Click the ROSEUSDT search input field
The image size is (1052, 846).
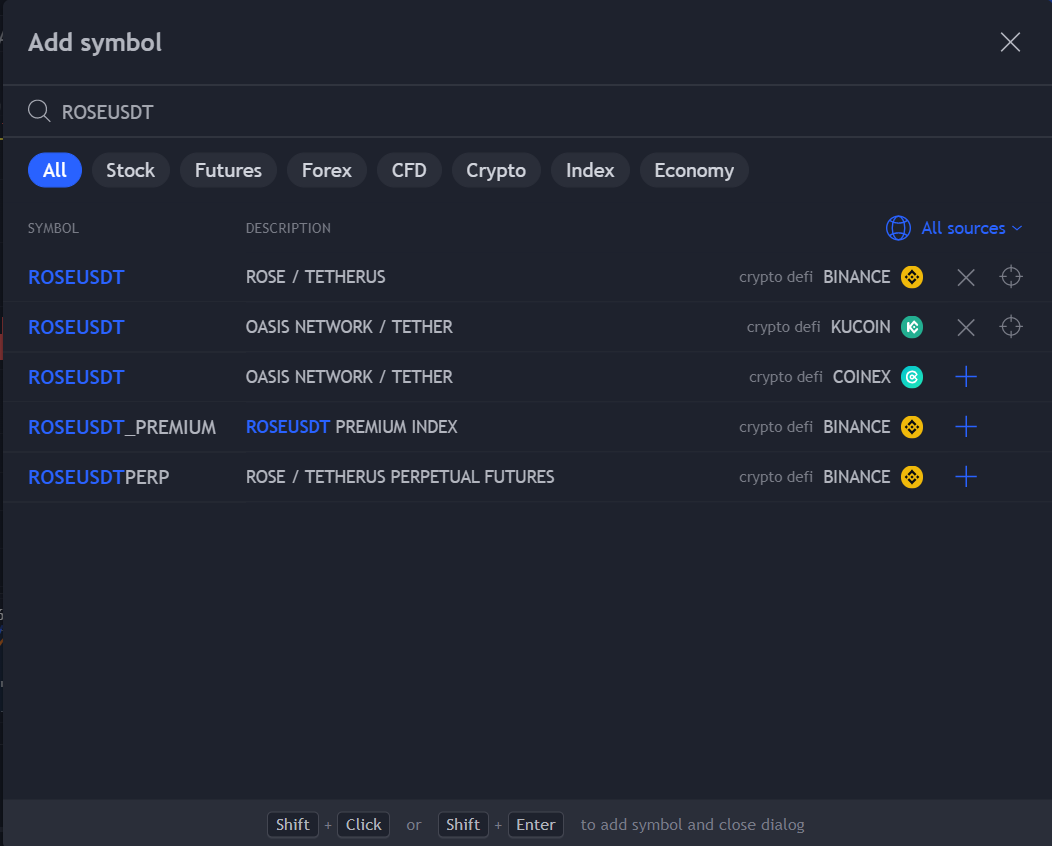pyautogui.click(x=527, y=111)
